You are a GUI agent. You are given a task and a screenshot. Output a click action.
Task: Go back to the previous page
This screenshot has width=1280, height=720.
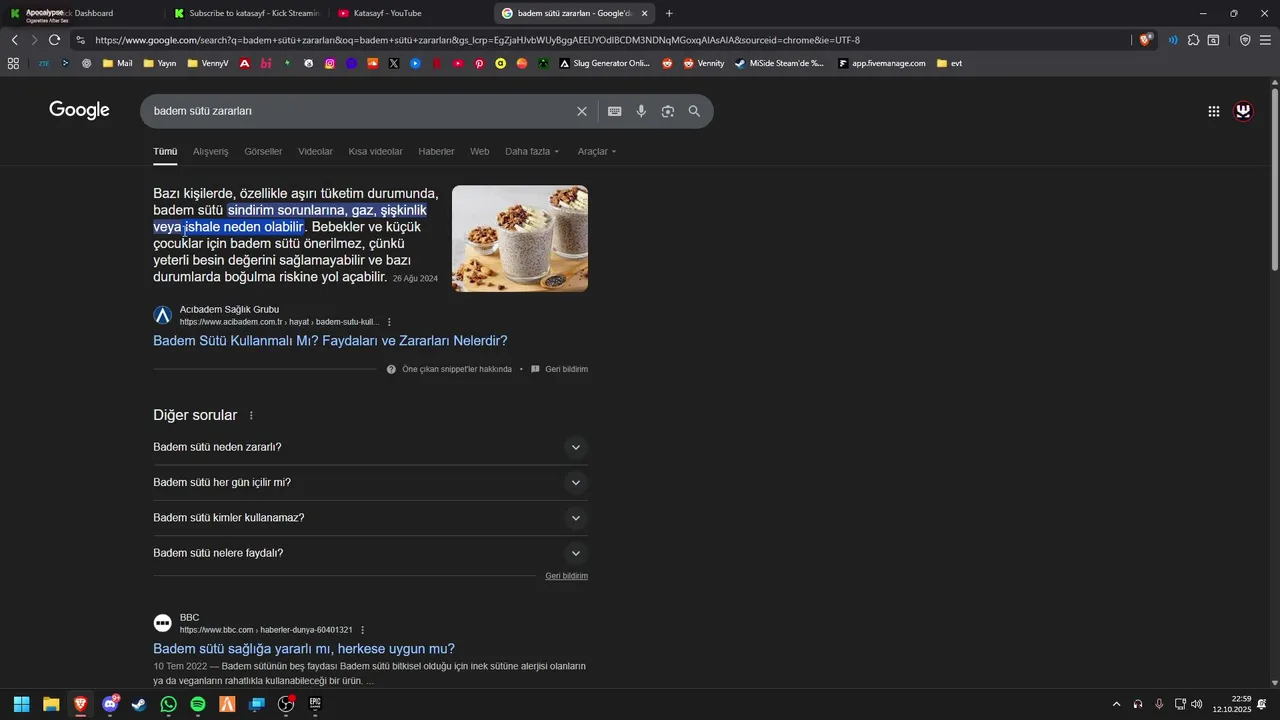pos(15,40)
